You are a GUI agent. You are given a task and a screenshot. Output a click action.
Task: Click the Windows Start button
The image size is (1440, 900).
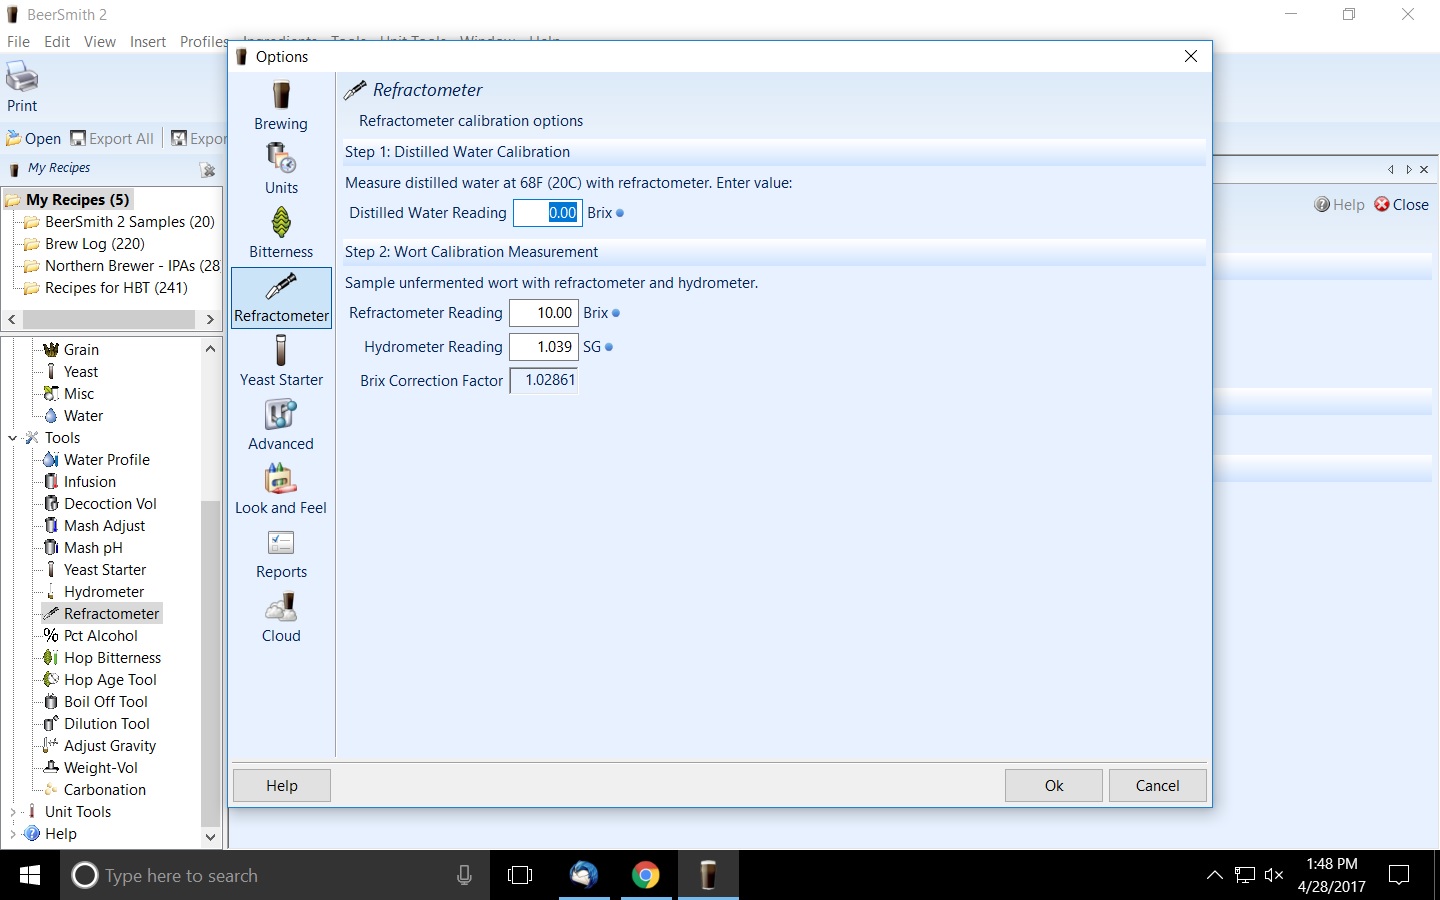pos(29,876)
